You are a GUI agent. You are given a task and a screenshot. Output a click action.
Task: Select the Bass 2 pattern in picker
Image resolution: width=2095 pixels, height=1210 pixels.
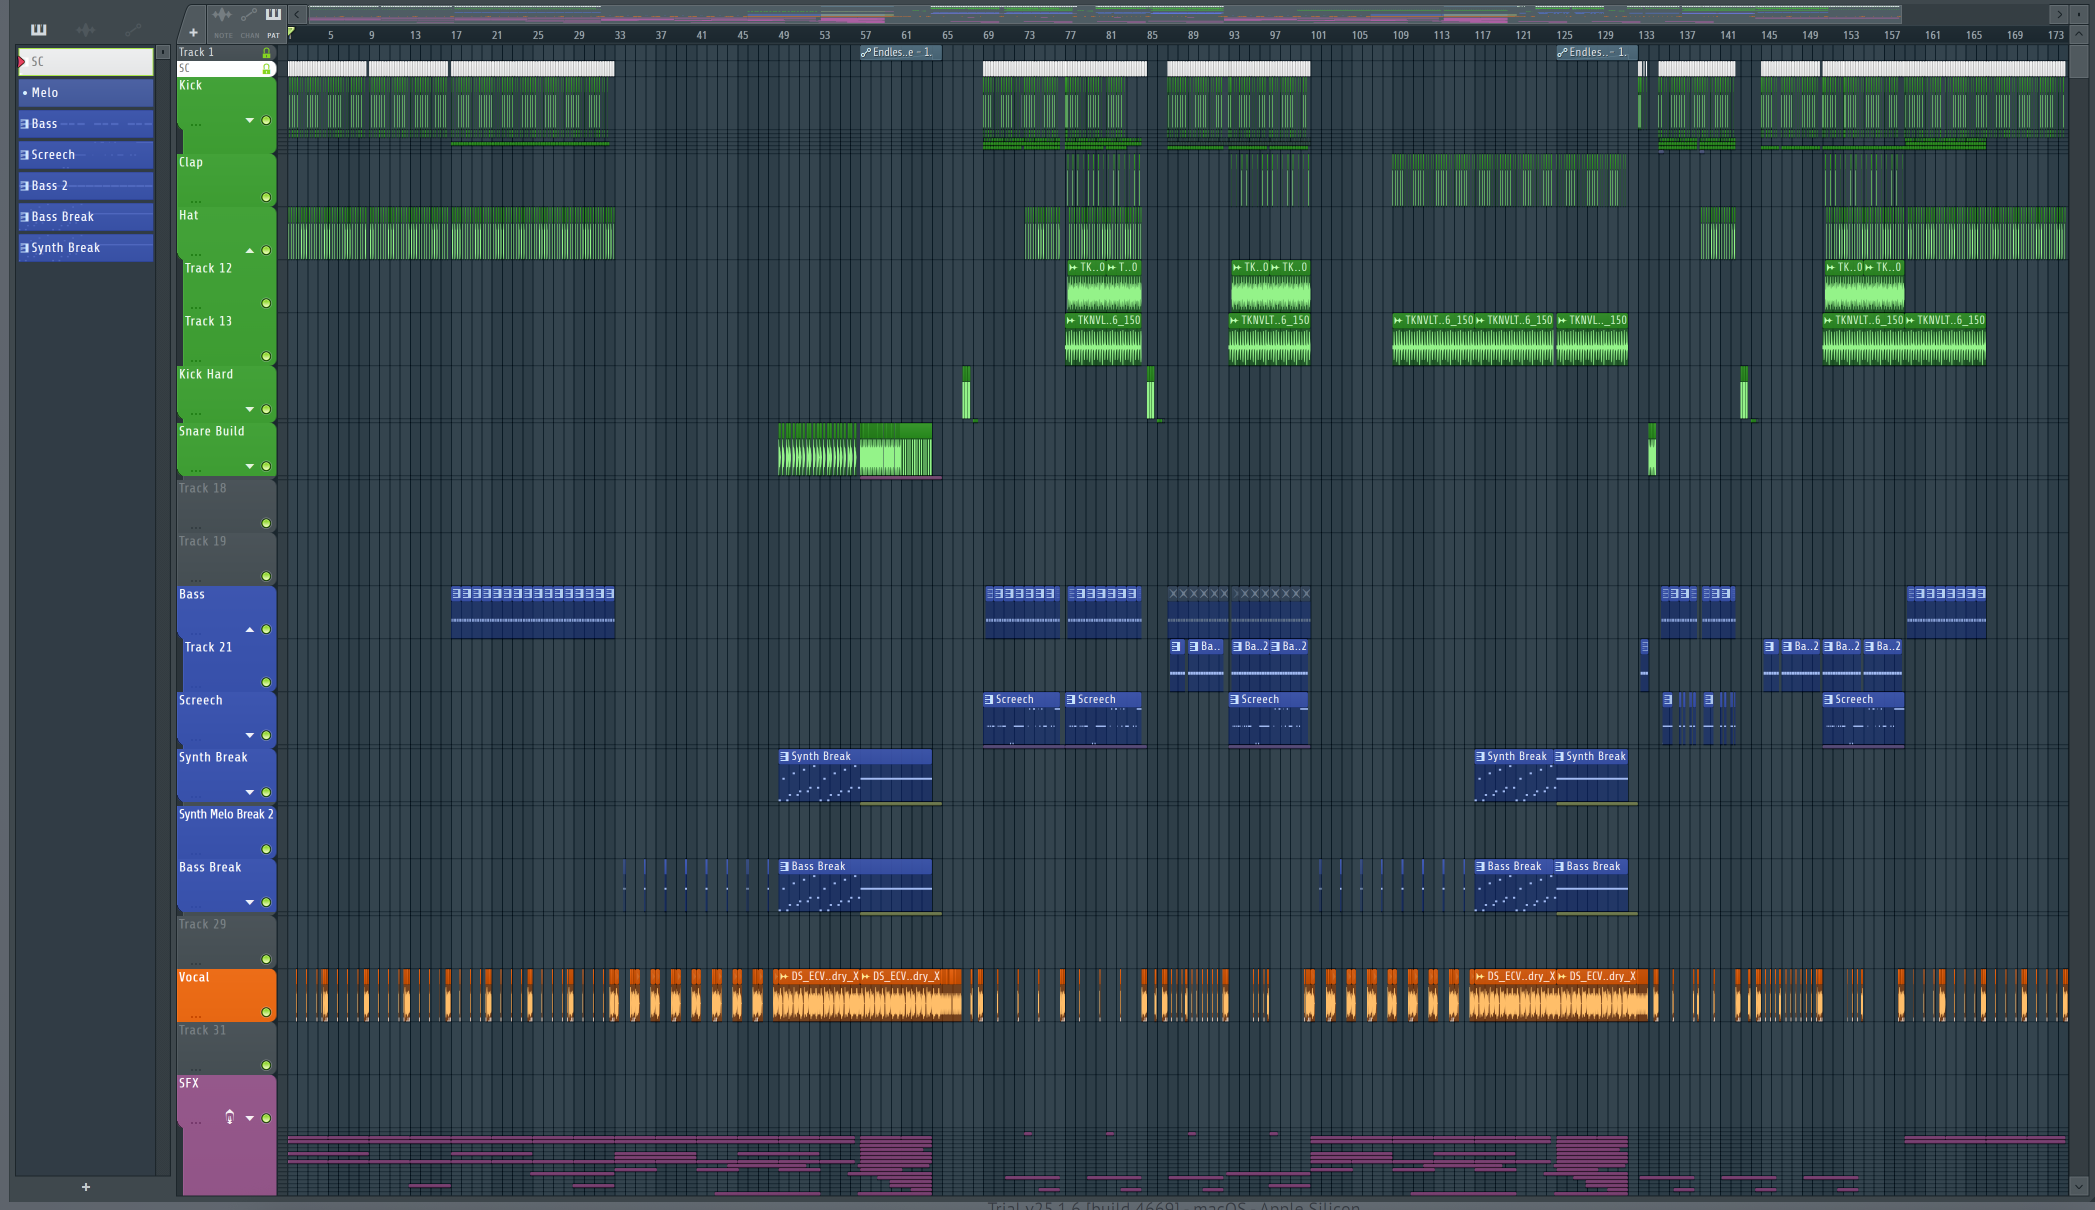pos(86,185)
